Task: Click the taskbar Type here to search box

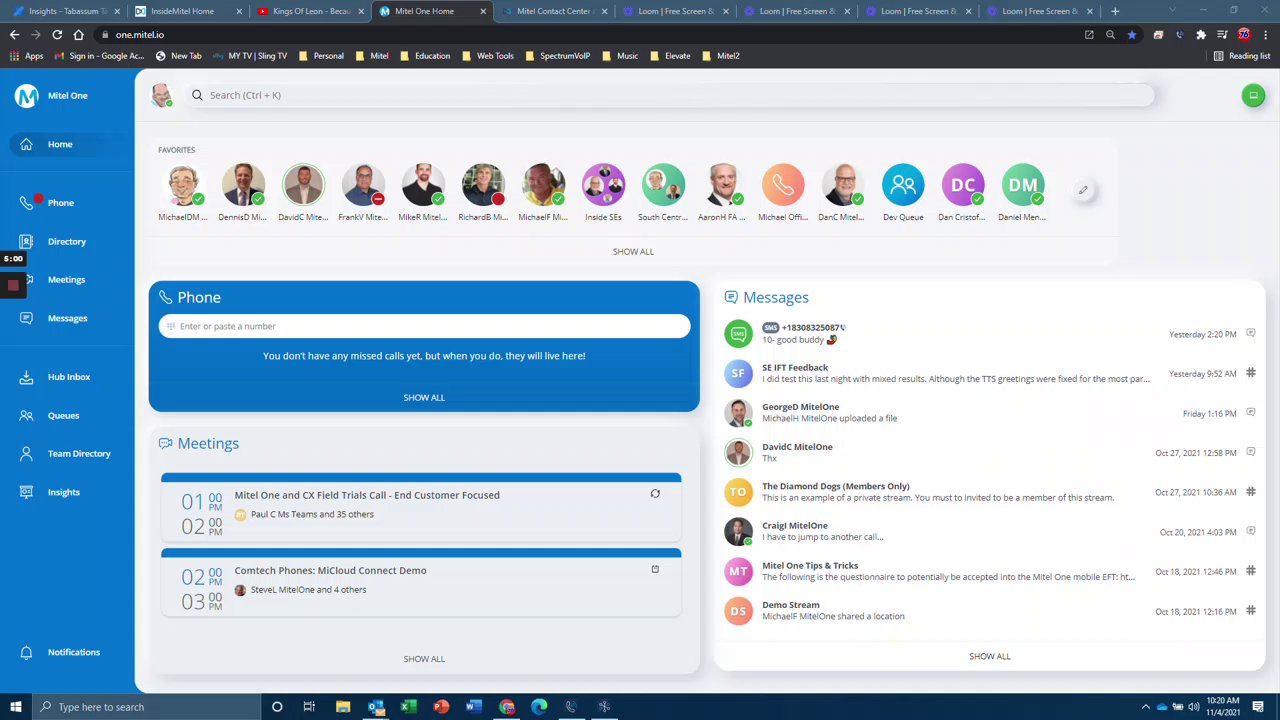Action: (145, 707)
